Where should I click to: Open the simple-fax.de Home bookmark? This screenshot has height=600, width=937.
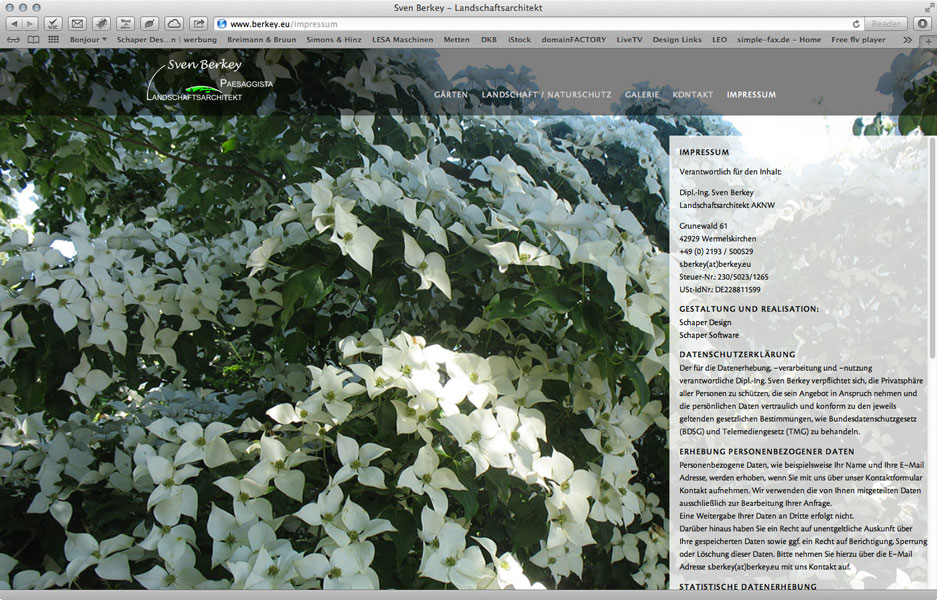pyautogui.click(x=779, y=40)
